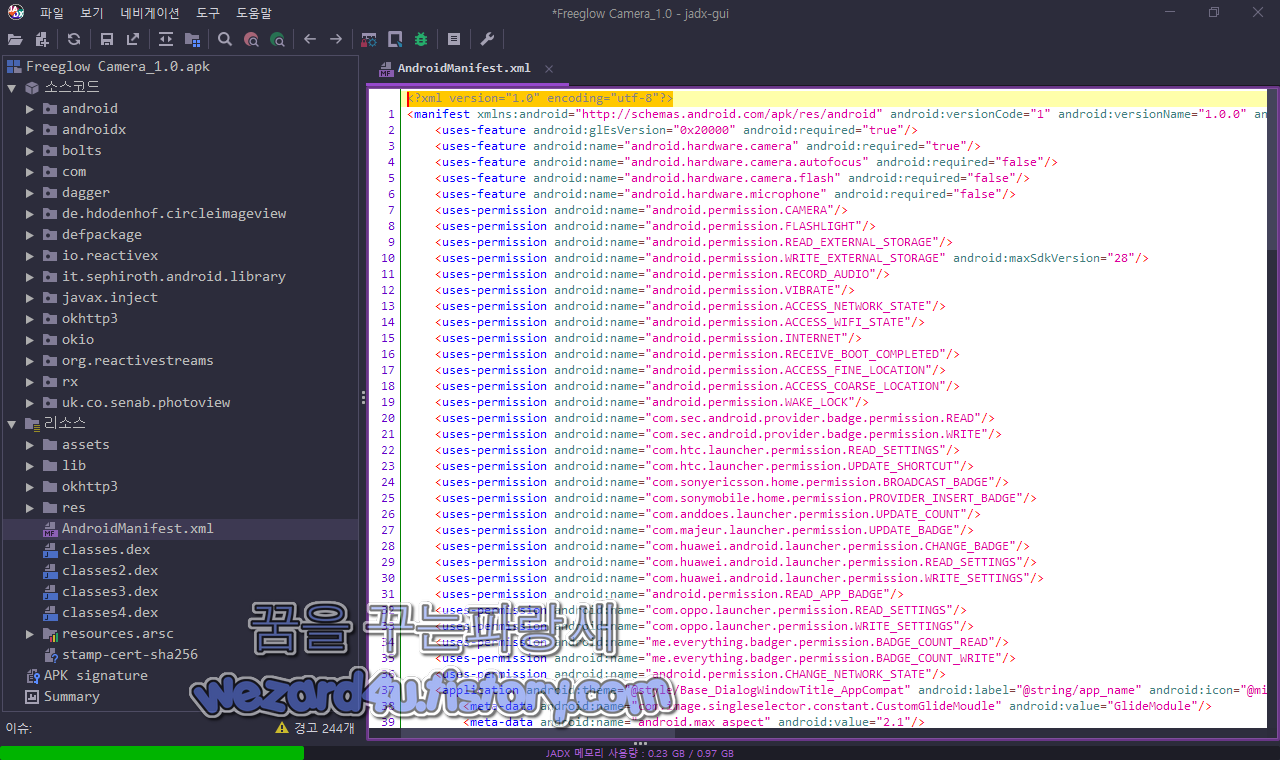Open the 보기 menu
This screenshot has height=760, width=1280.
(x=92, y=13)
